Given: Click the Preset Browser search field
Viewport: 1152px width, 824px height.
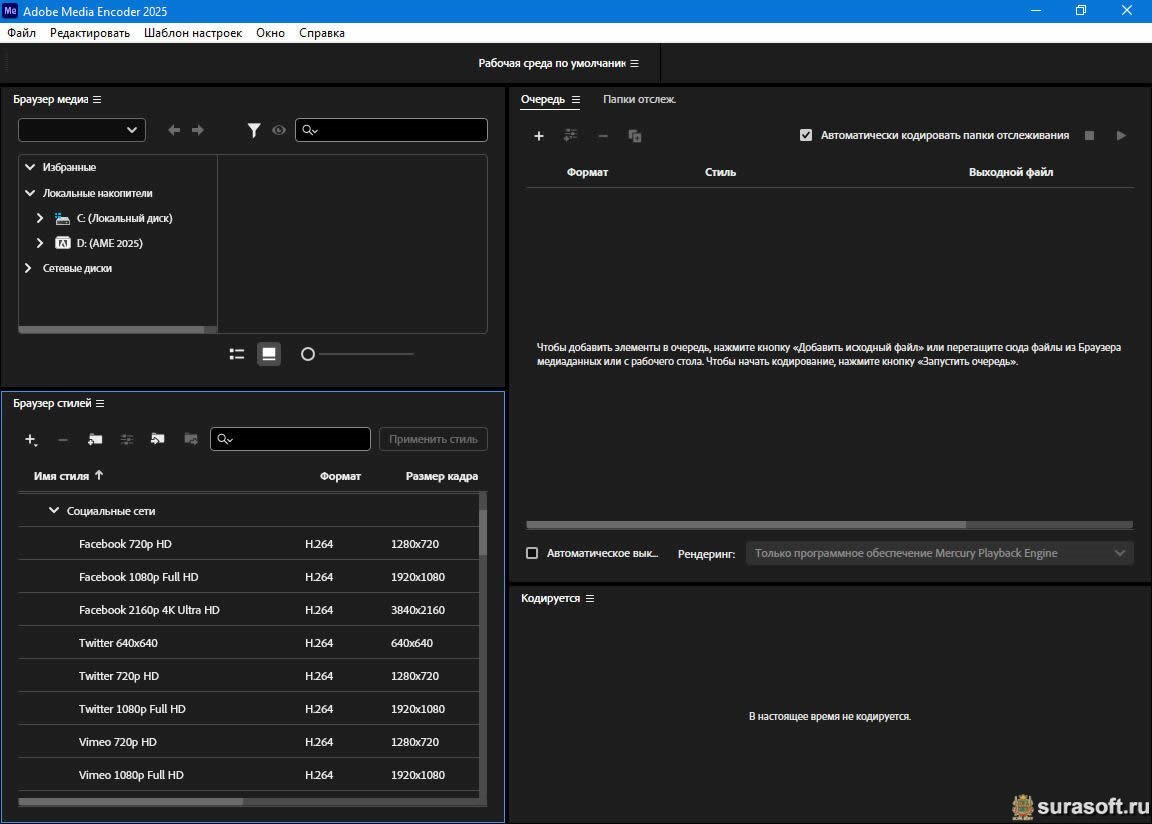Looking at the screenshot, I should [x=290, y=439].
